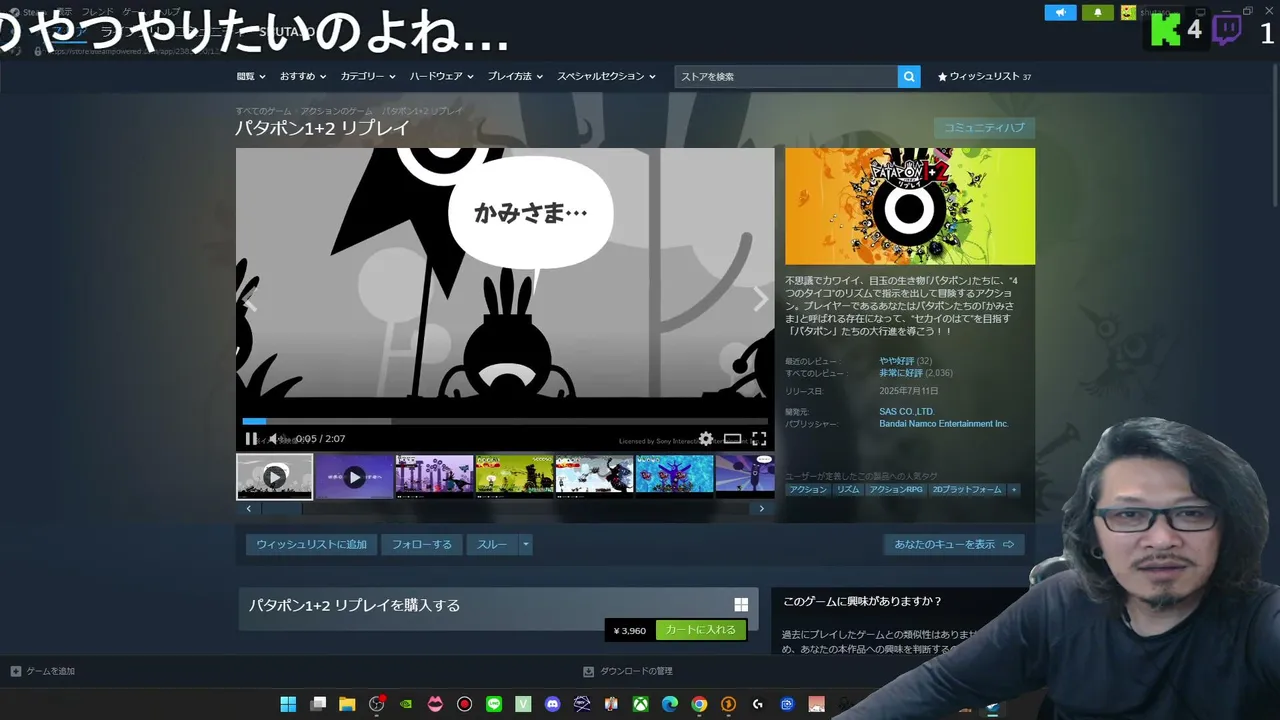Show previous media with left arrow on video
This screenshot has height=720, width=1280.
point(250,299)
